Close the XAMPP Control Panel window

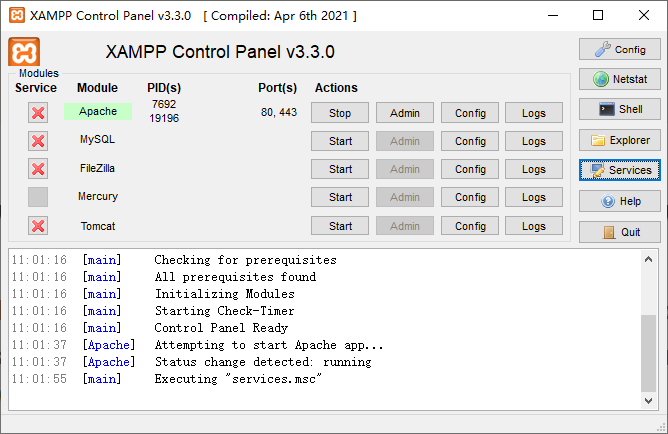coord(644,15)
